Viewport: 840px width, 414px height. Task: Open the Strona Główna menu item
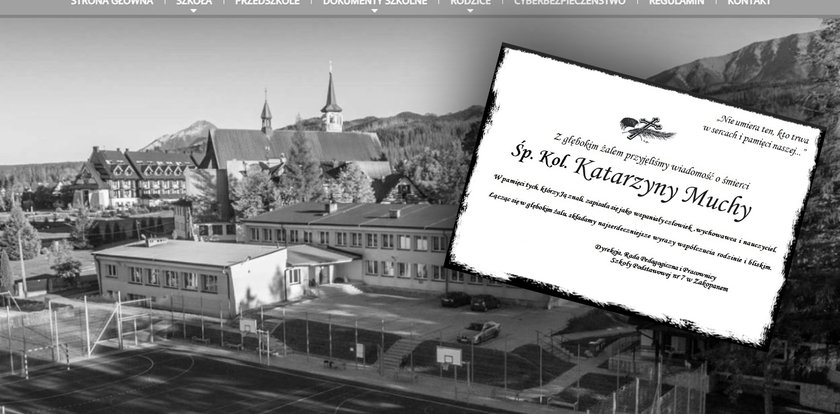point(111,3)
